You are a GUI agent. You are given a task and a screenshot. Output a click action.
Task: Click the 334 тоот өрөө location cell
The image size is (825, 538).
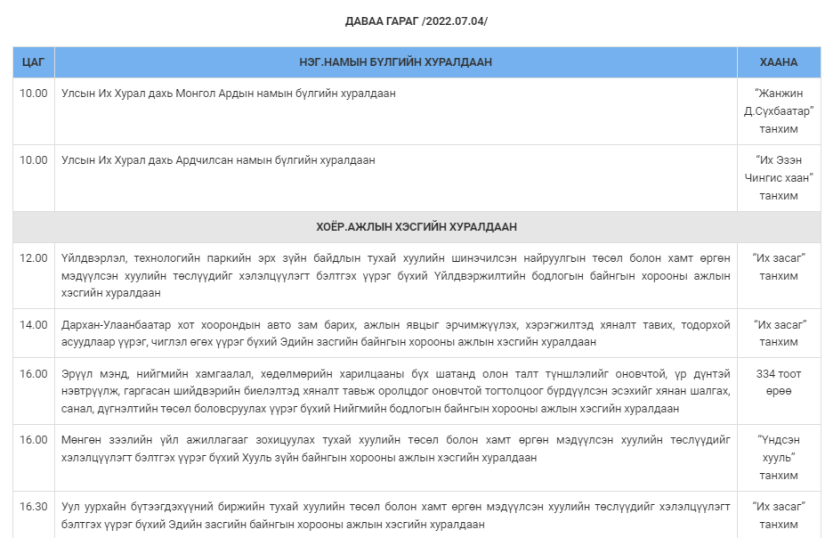coord(778,383)
